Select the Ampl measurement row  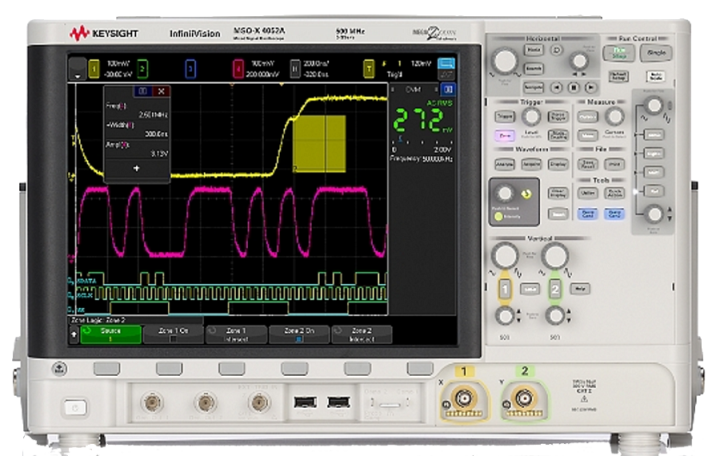(x=136, y=149)
